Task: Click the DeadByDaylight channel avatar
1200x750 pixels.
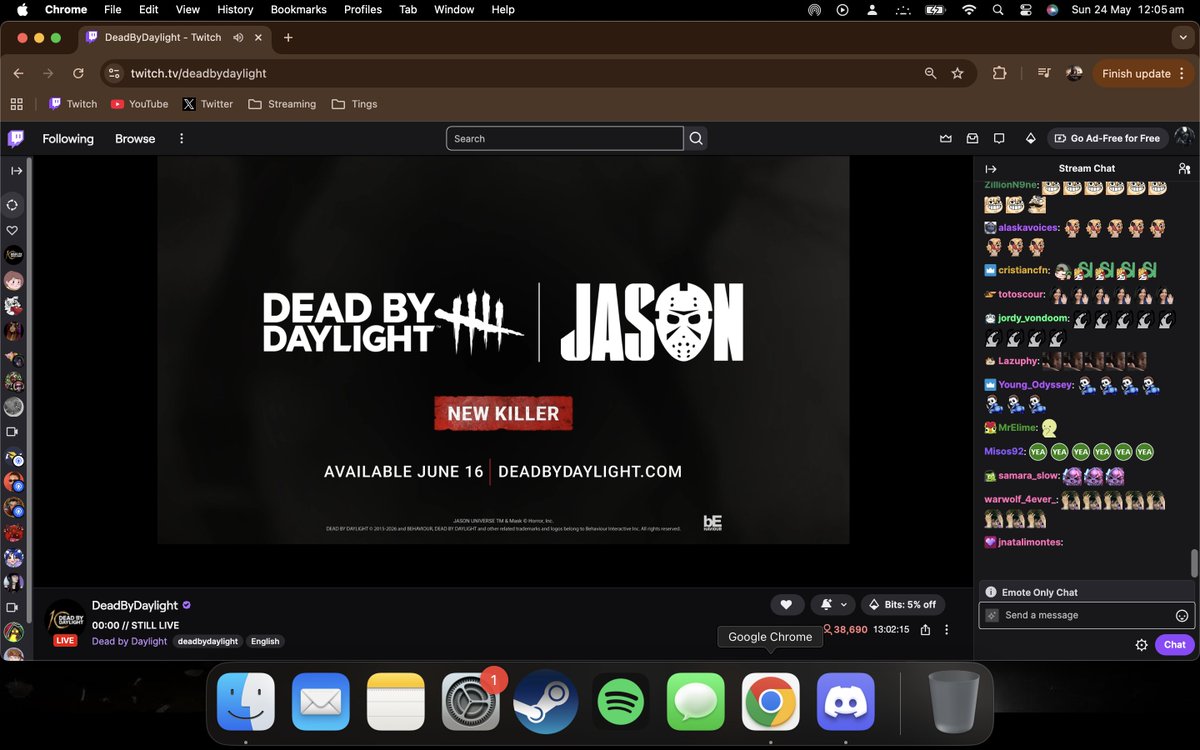Action: pyautogui.click(x=66, y=618)
